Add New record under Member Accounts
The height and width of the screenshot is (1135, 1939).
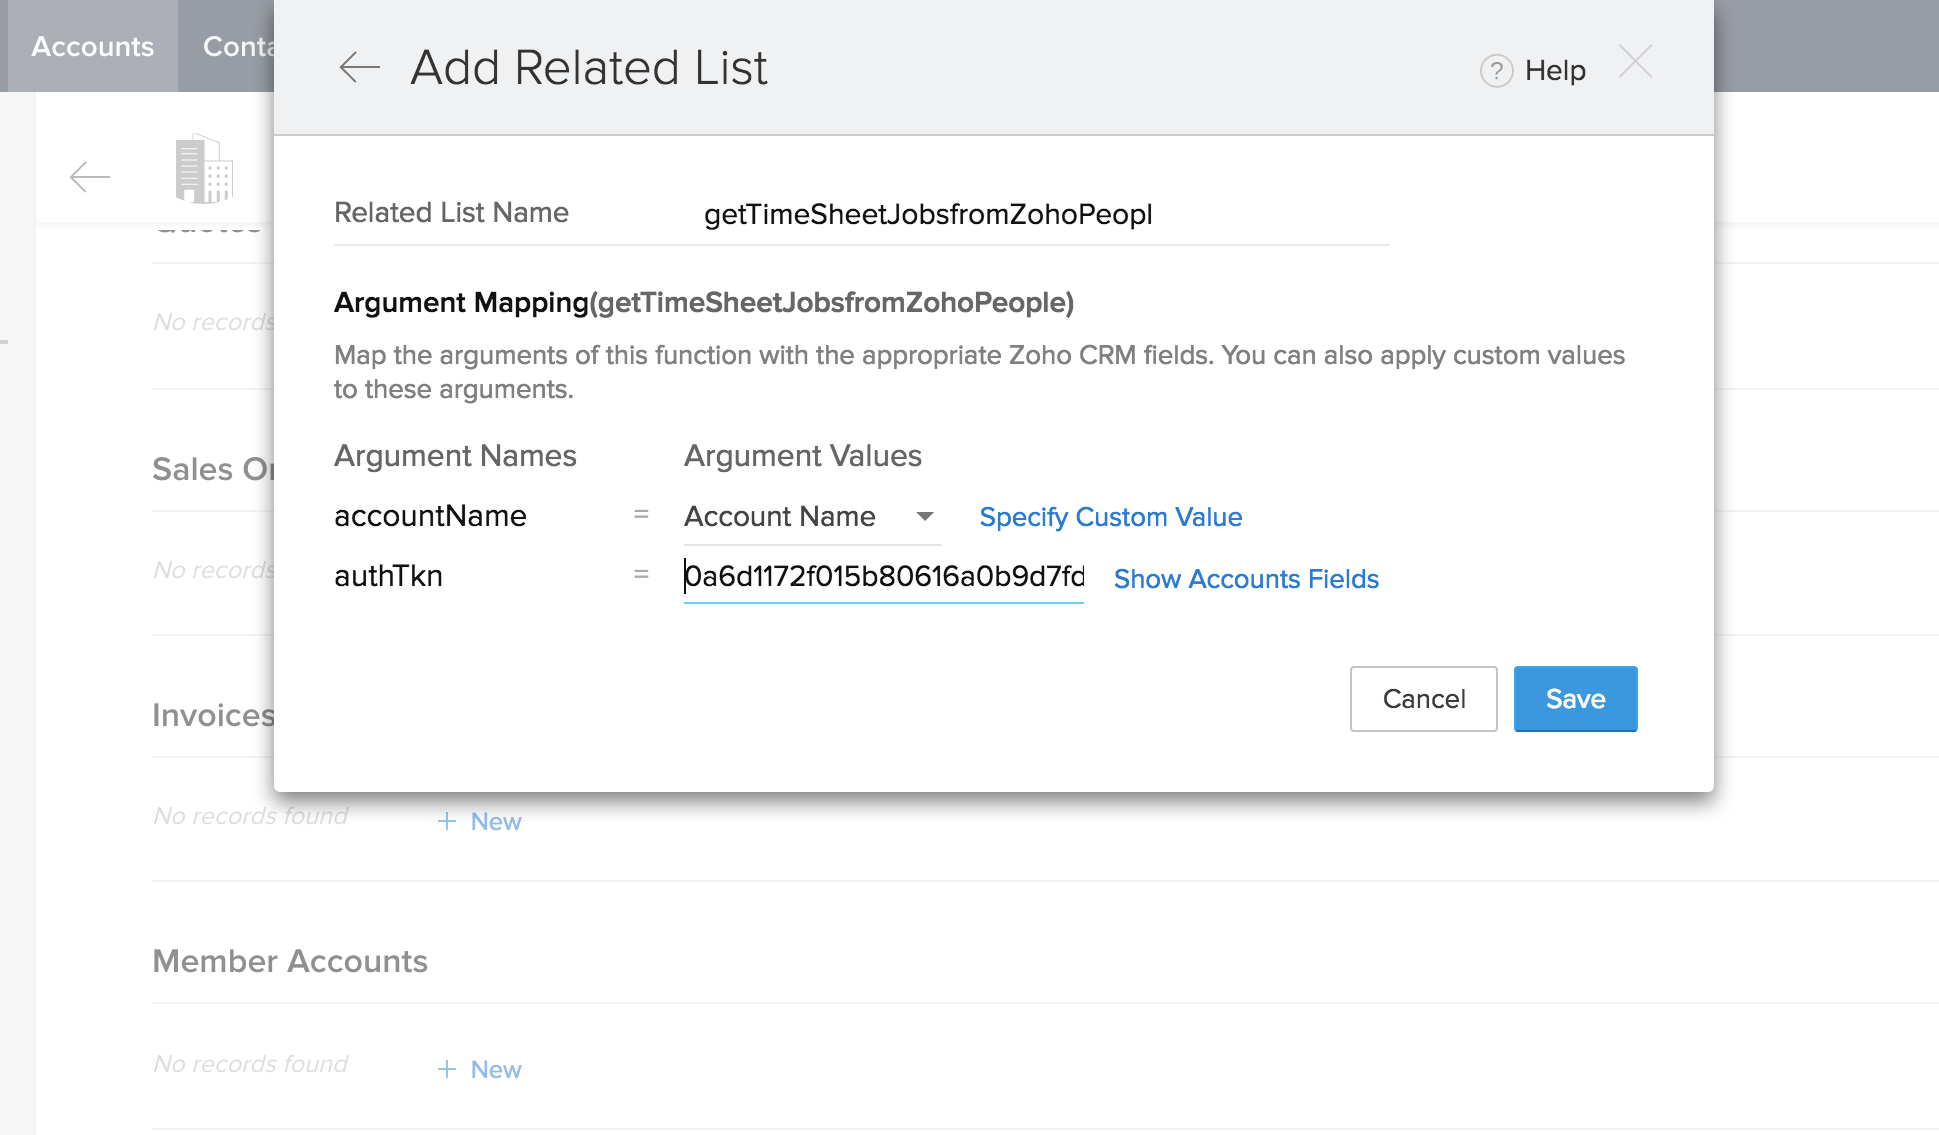coord(496,1069)
